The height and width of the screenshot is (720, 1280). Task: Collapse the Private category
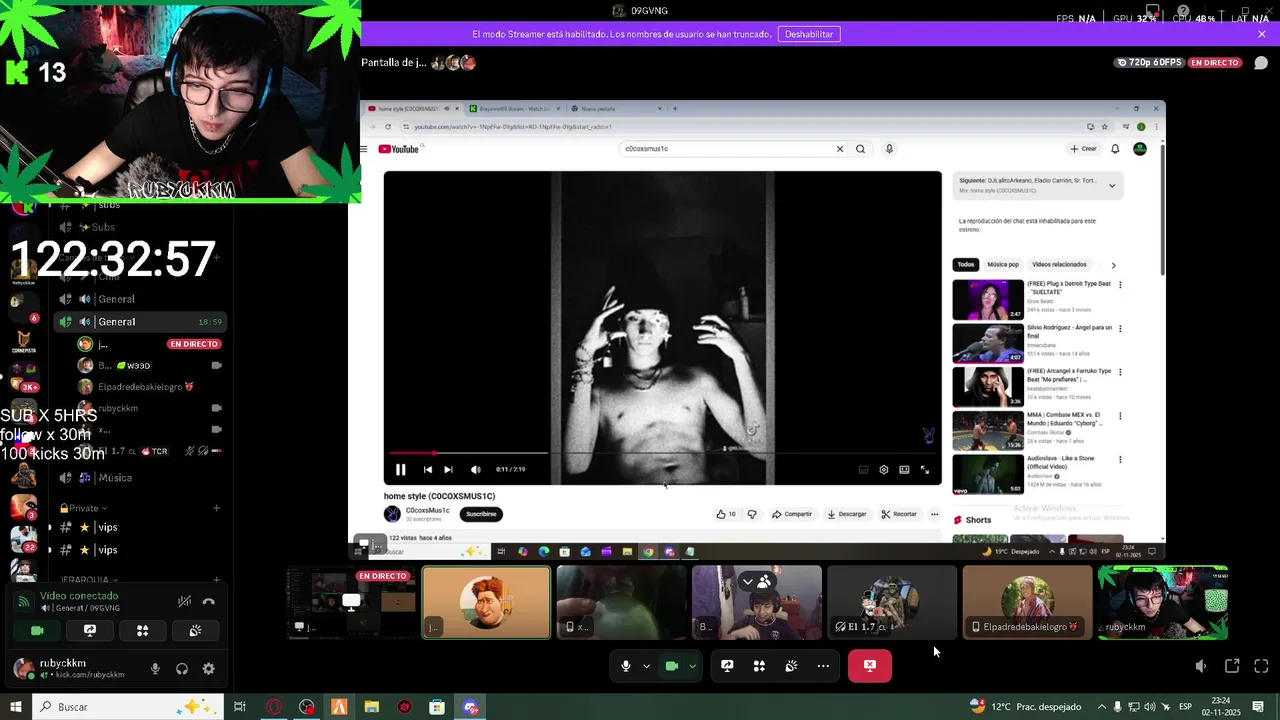tap(84, 508)
